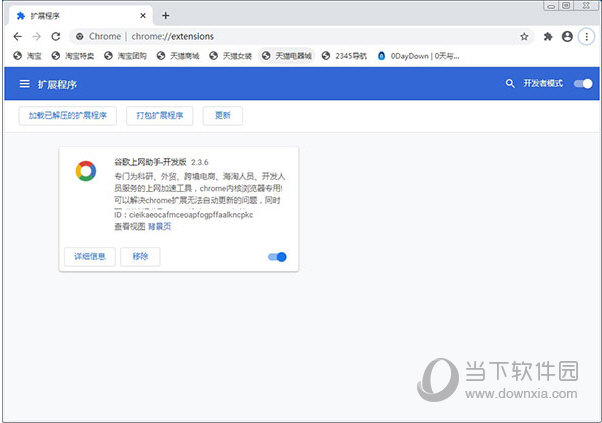The image size is (602, 423).
Task: Open Chrome three-dot menu
Action: tap(586, 37)
